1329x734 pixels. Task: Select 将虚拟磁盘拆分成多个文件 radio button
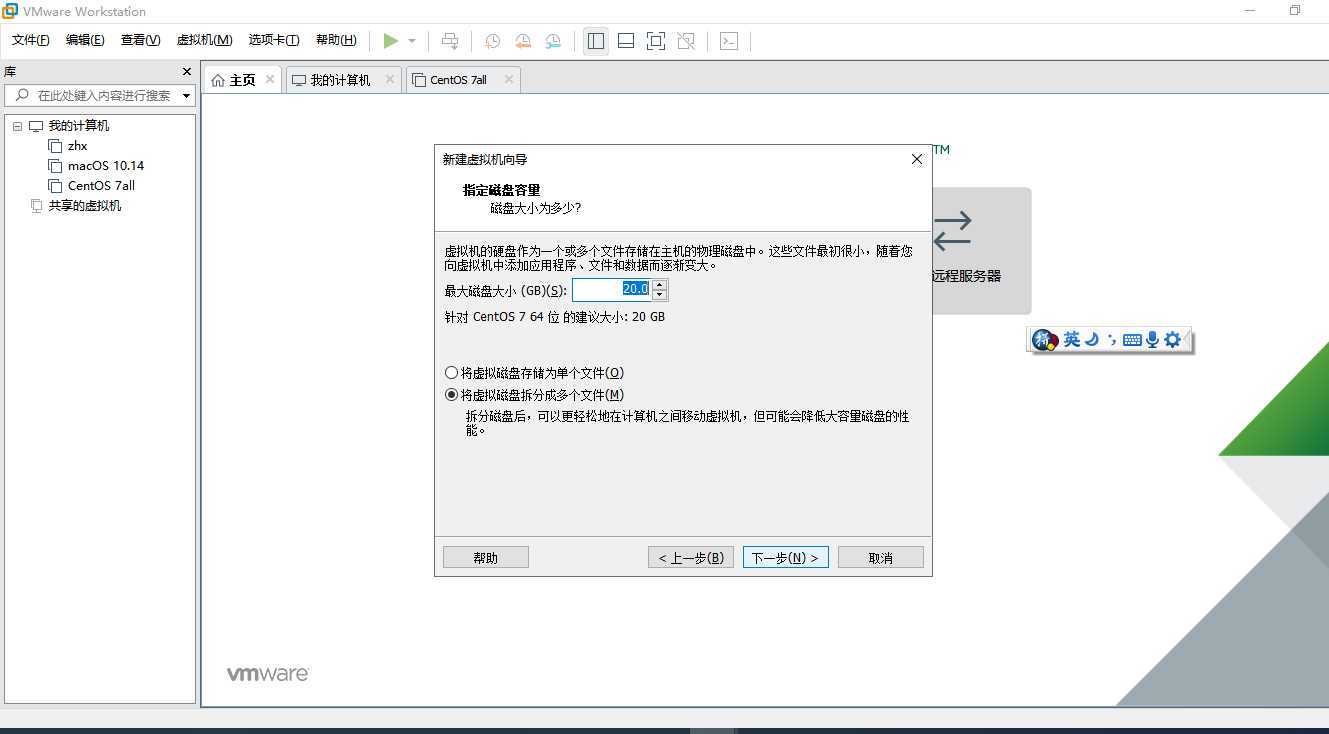click(x=451, y=395)
